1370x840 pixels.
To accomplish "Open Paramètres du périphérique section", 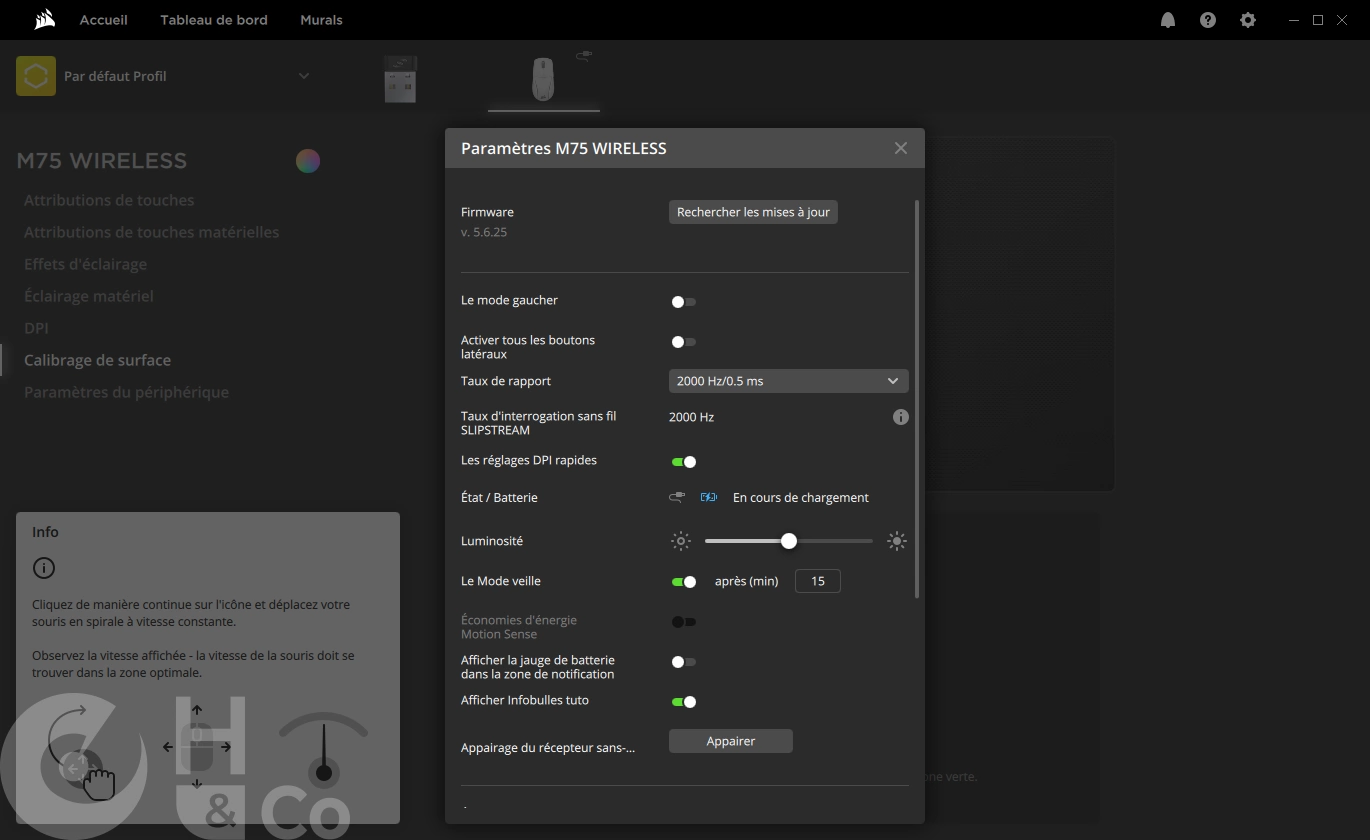I will click(x=126, y=392).
